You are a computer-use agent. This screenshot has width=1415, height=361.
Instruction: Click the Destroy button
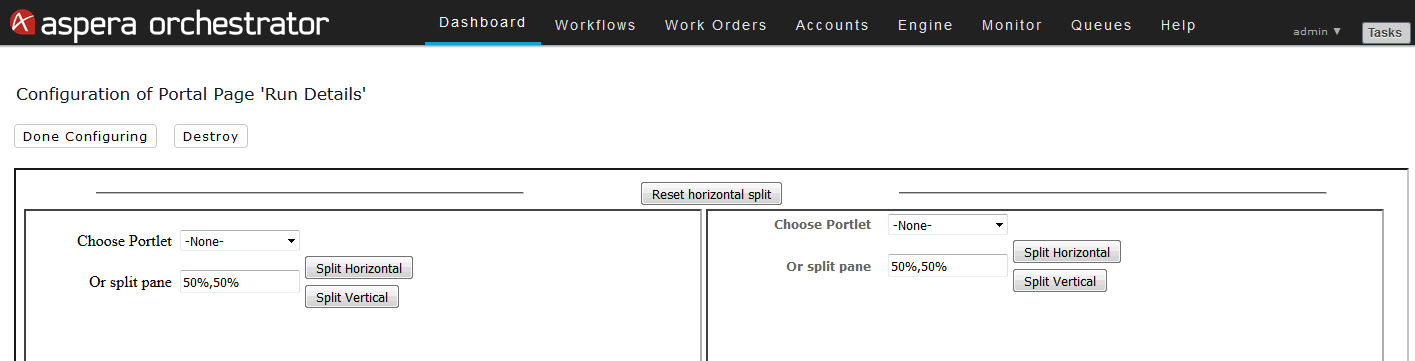(x=210, y=136)
